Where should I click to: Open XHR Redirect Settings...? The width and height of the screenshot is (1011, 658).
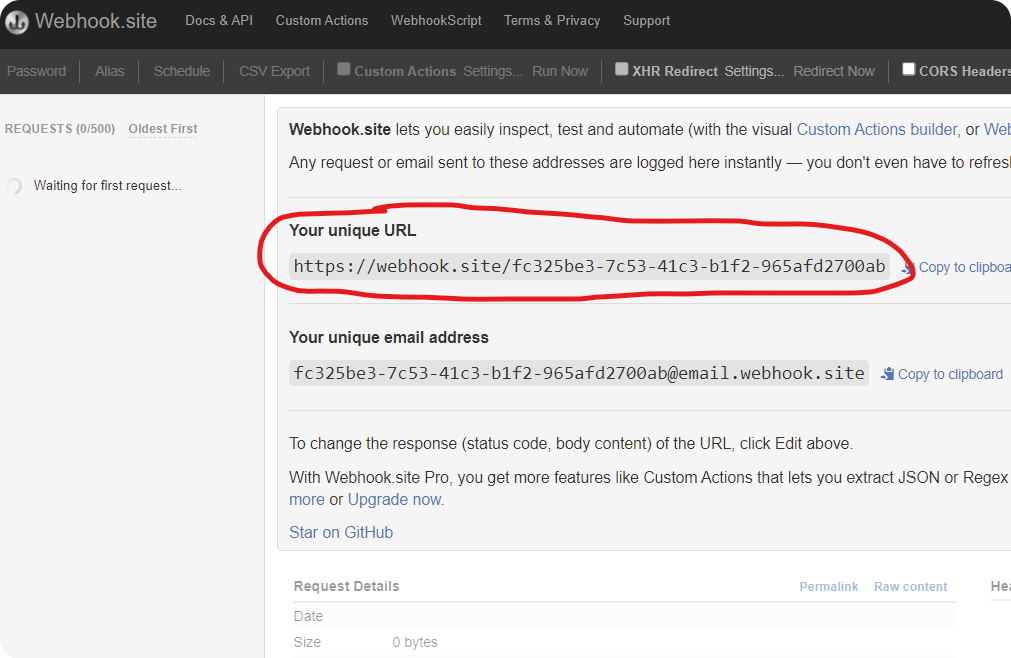(754, 71)
